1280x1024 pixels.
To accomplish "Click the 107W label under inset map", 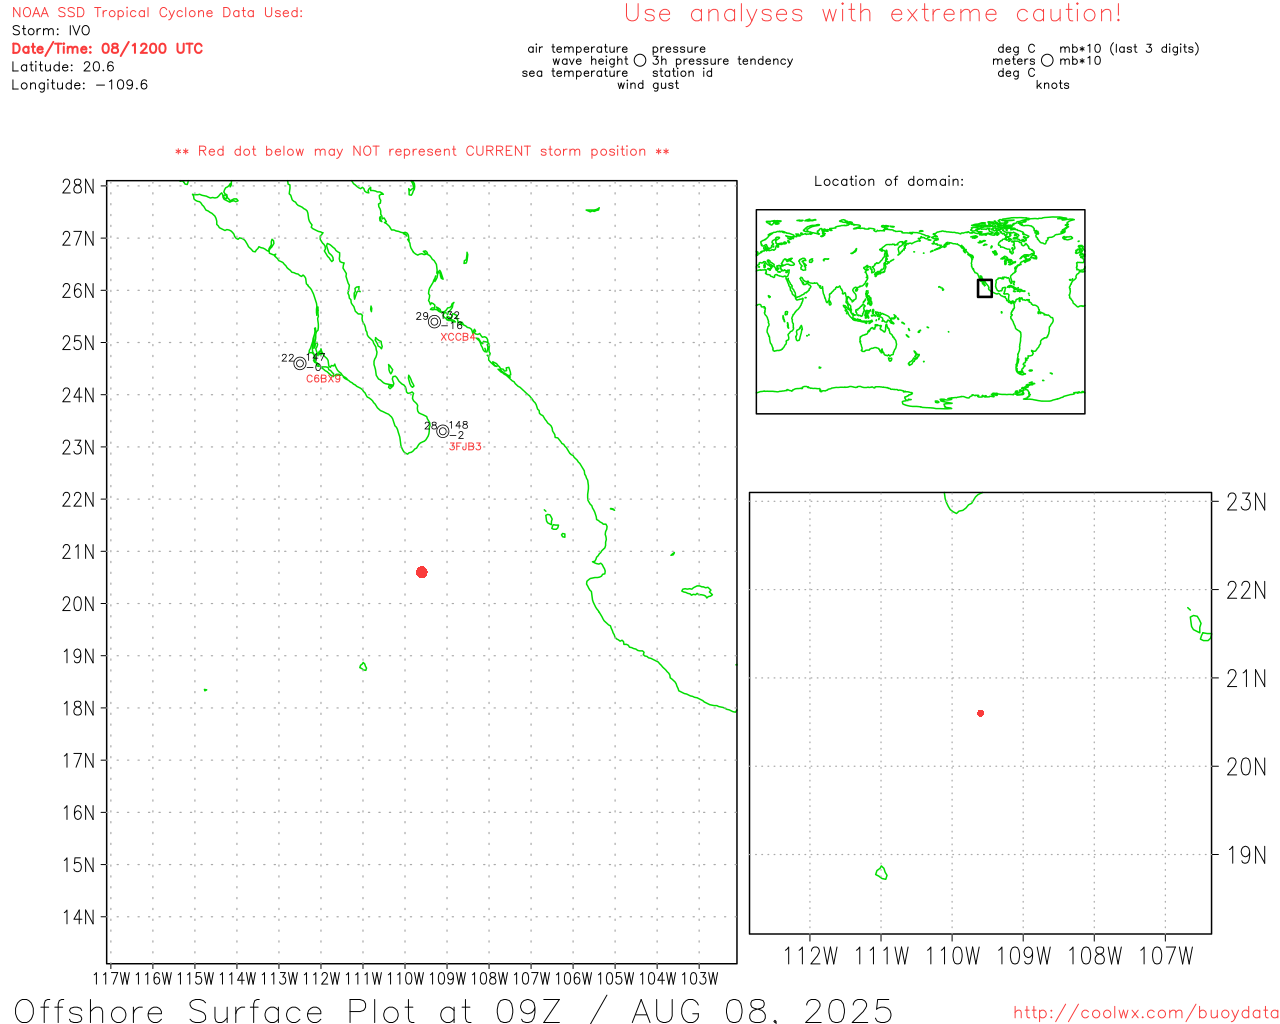I will point(1166,956).
